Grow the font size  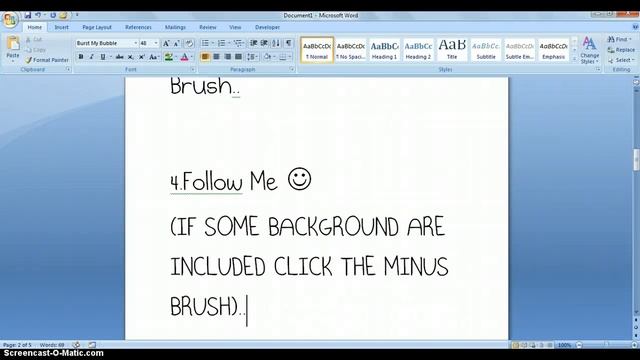(x=166, y=43)
